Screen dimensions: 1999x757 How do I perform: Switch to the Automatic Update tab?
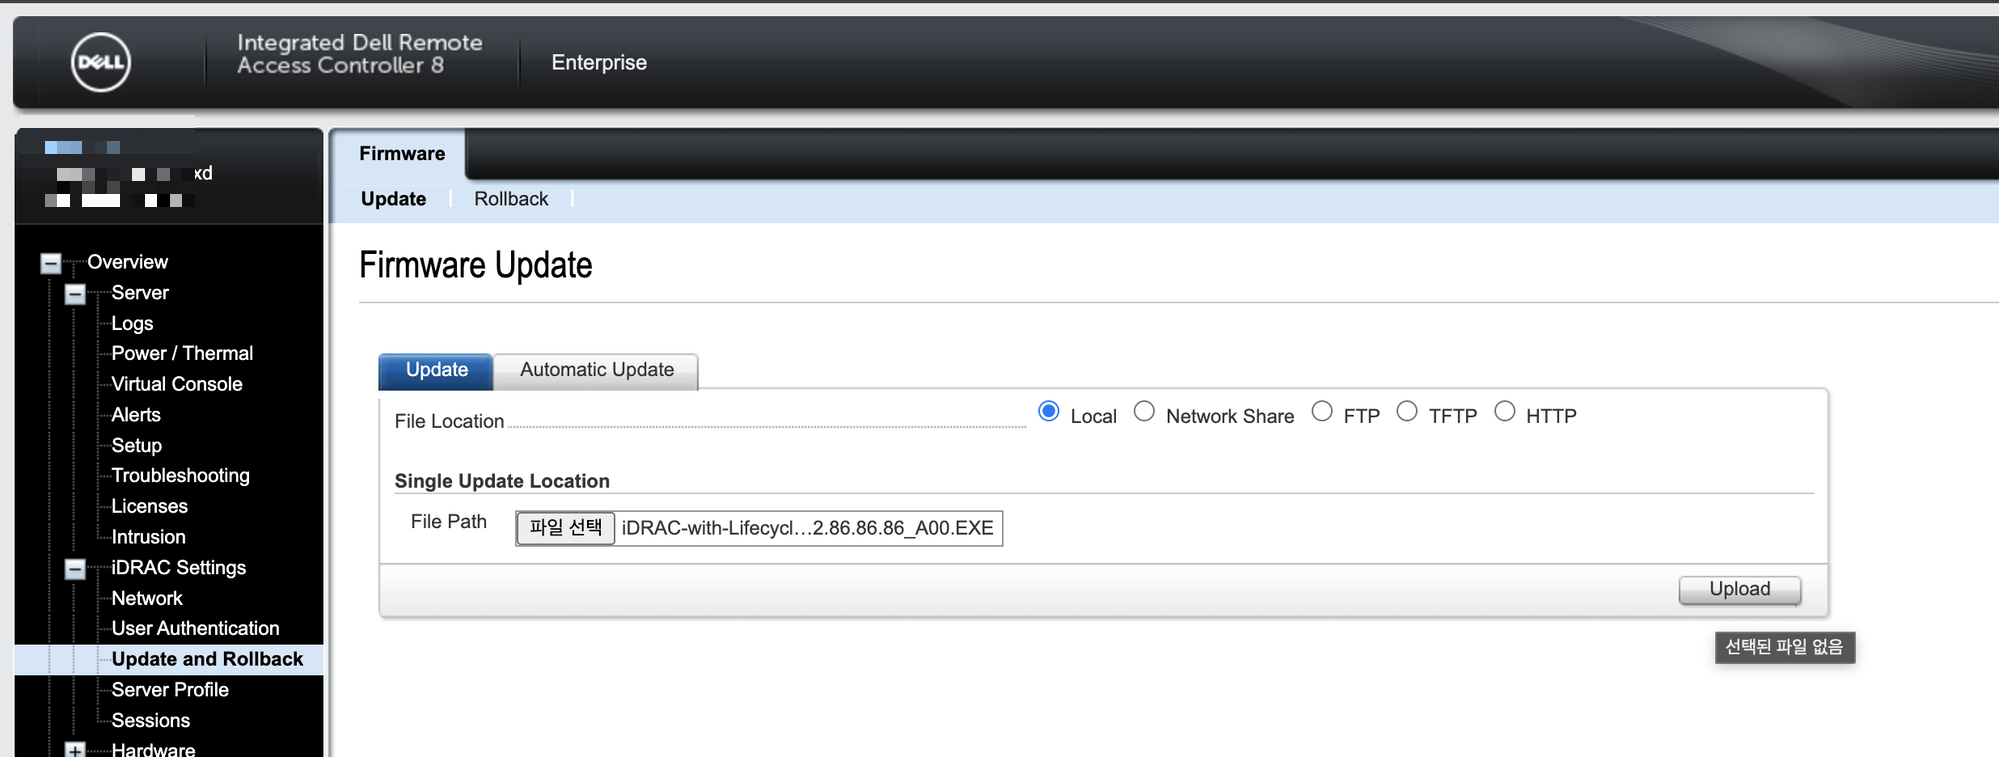click(597, 370)
